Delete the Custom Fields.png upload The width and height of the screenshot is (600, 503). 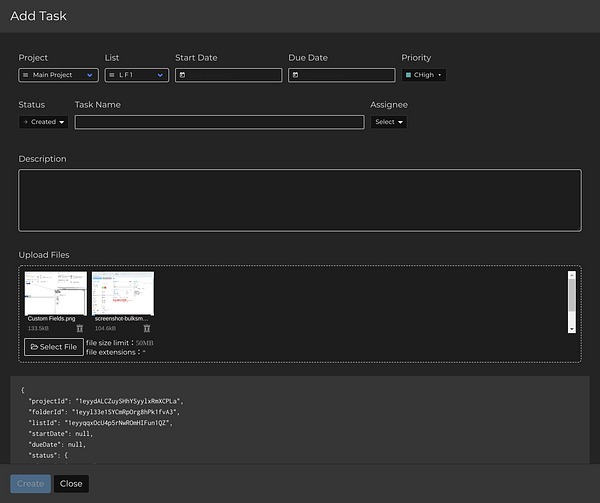click(x=80, y=328)
